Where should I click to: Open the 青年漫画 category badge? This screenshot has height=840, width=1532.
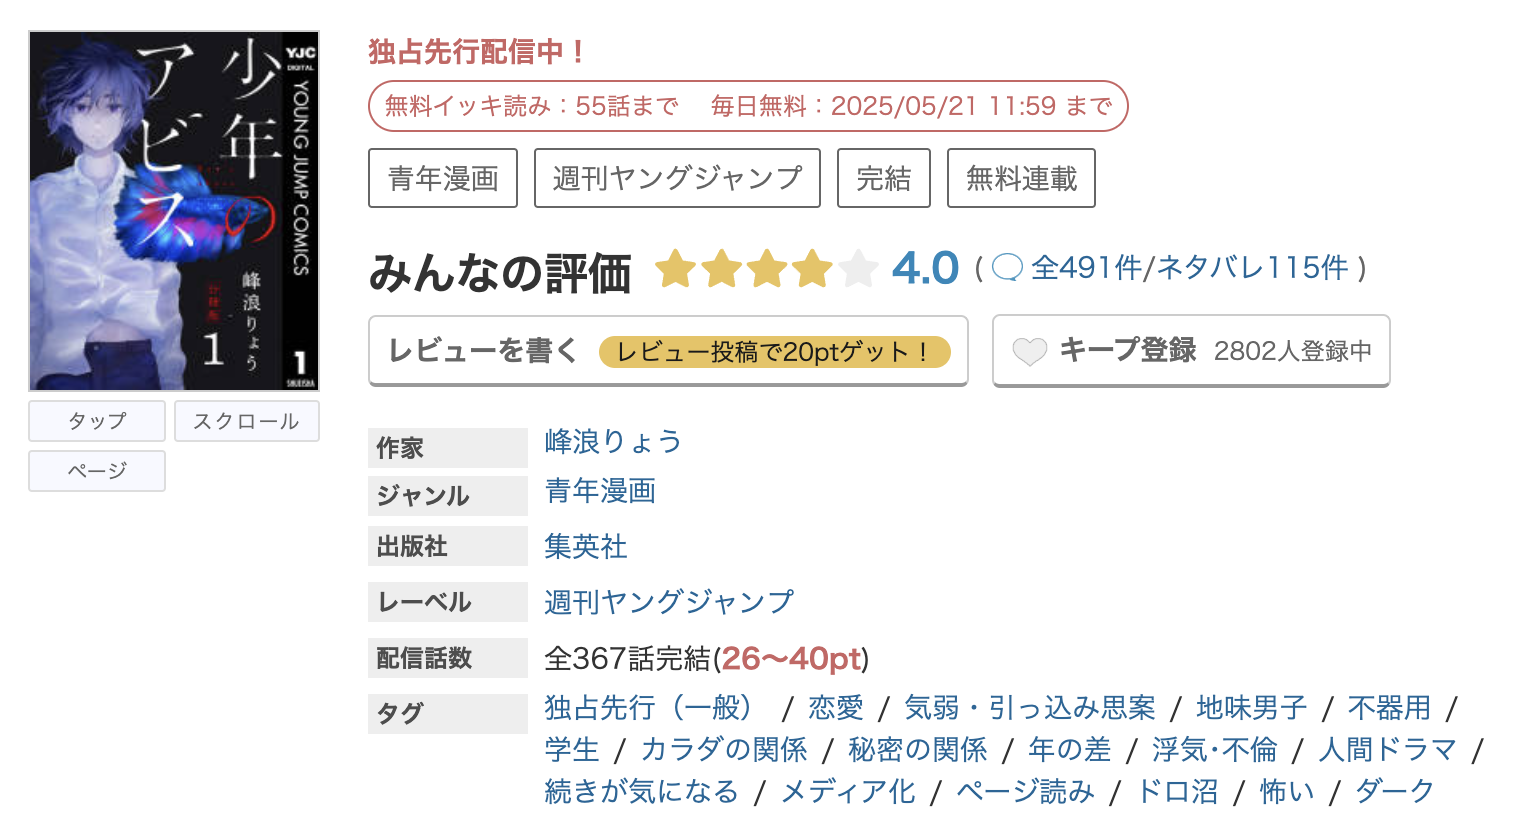click(x=443, y=177)
